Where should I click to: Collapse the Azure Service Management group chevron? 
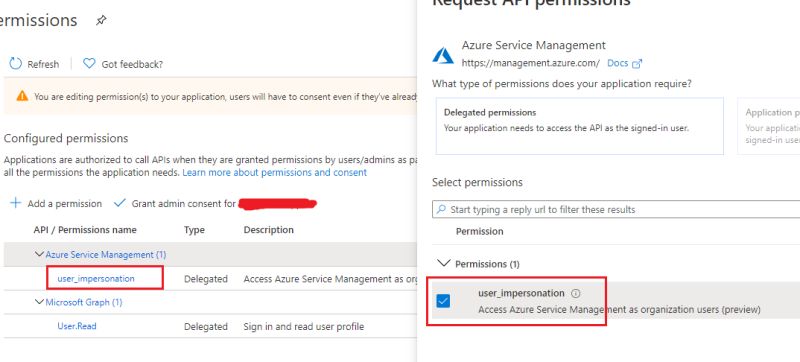[x=39, y=254]
